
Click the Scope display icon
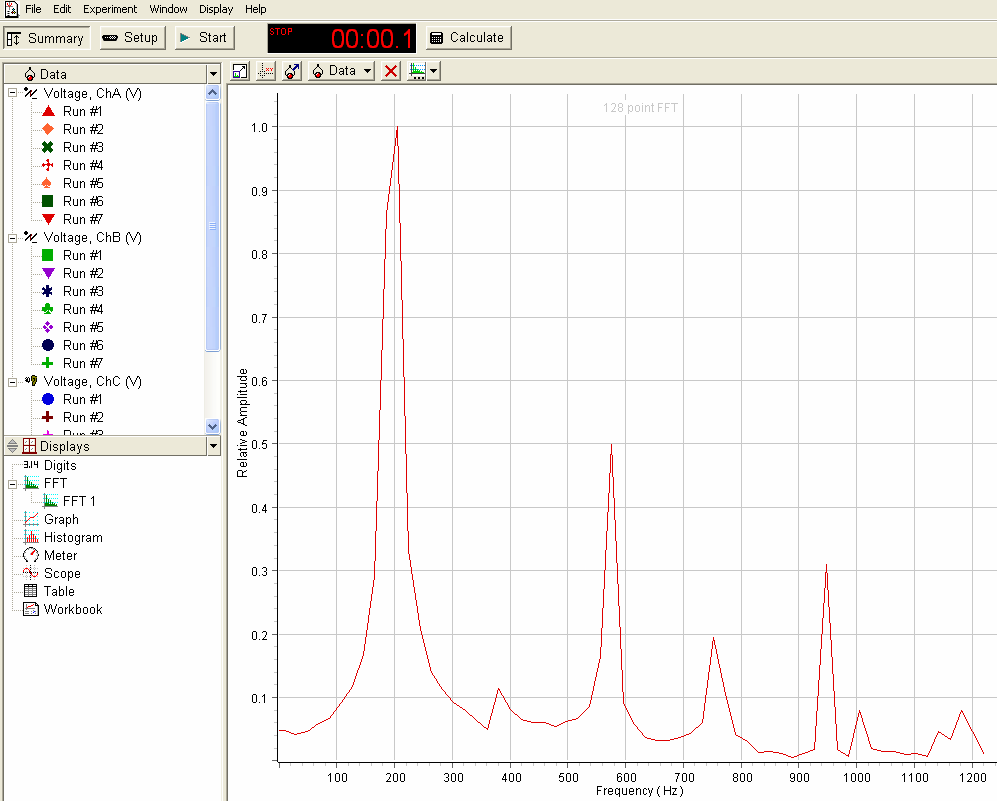31,573
